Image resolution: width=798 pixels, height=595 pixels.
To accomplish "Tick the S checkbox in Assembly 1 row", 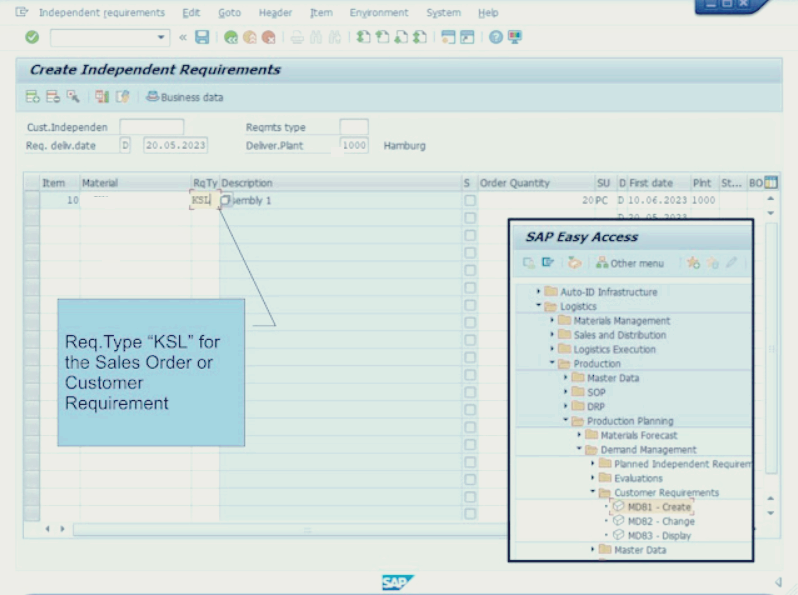I will pos(470,201).
